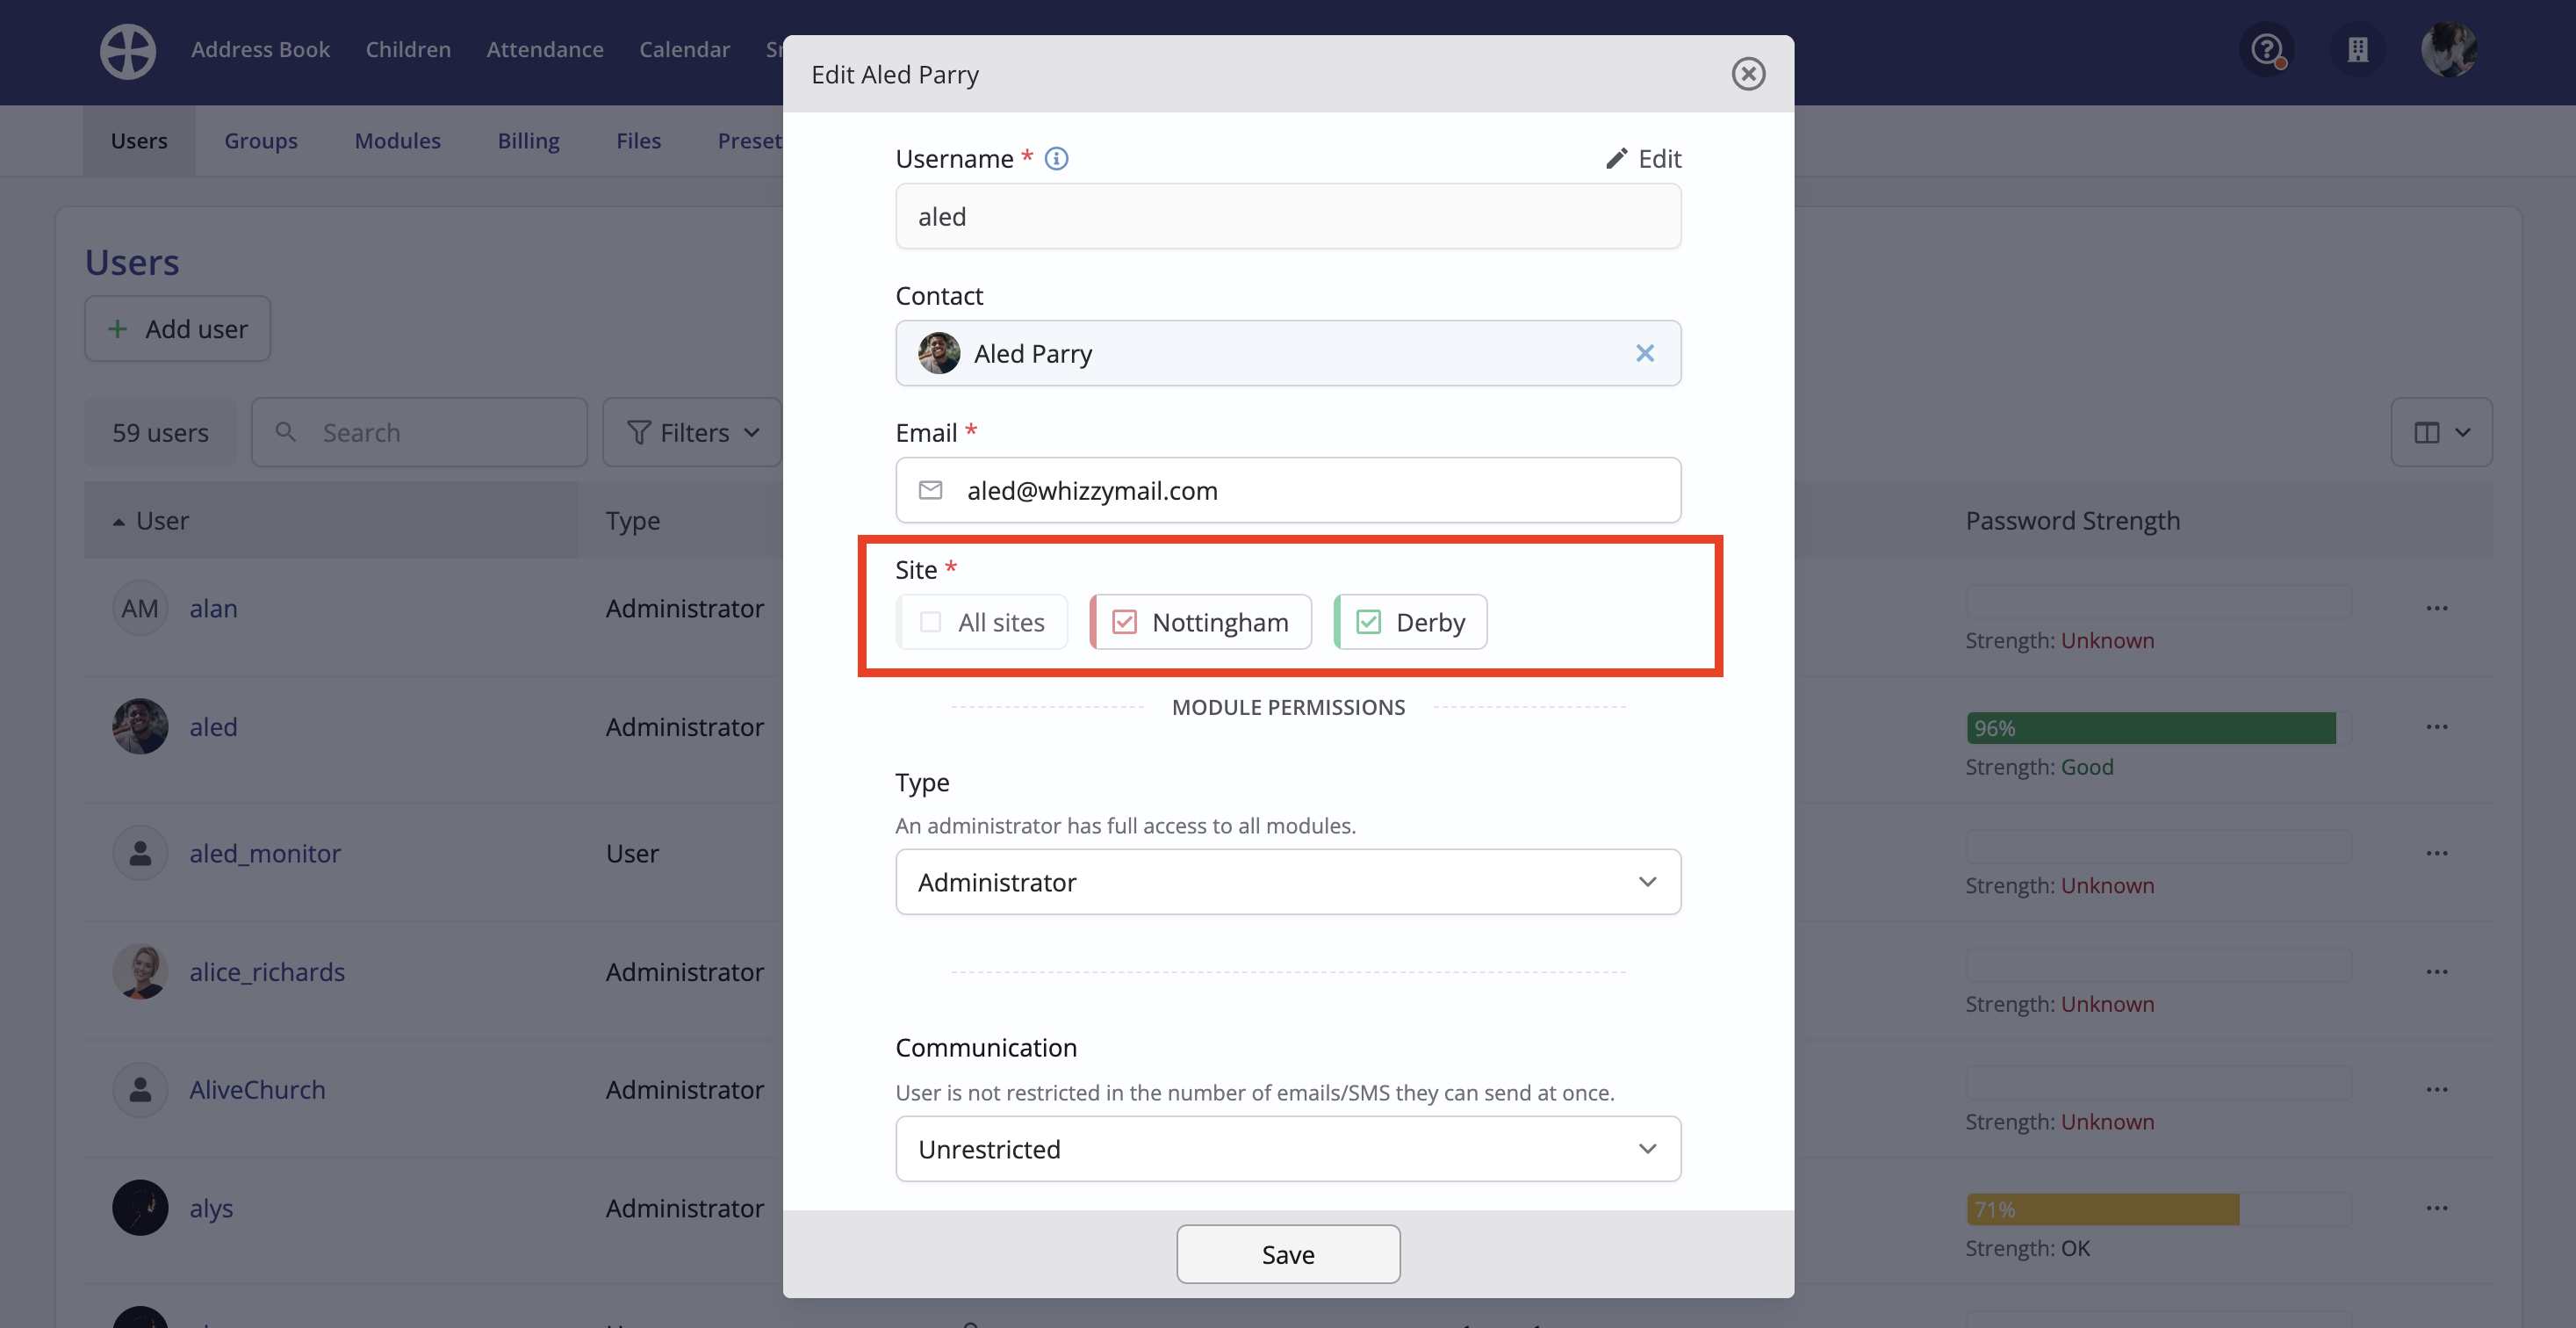Screen dimensions: 2576x1328
Task: Click the Search users field
Action: [419, 432]
